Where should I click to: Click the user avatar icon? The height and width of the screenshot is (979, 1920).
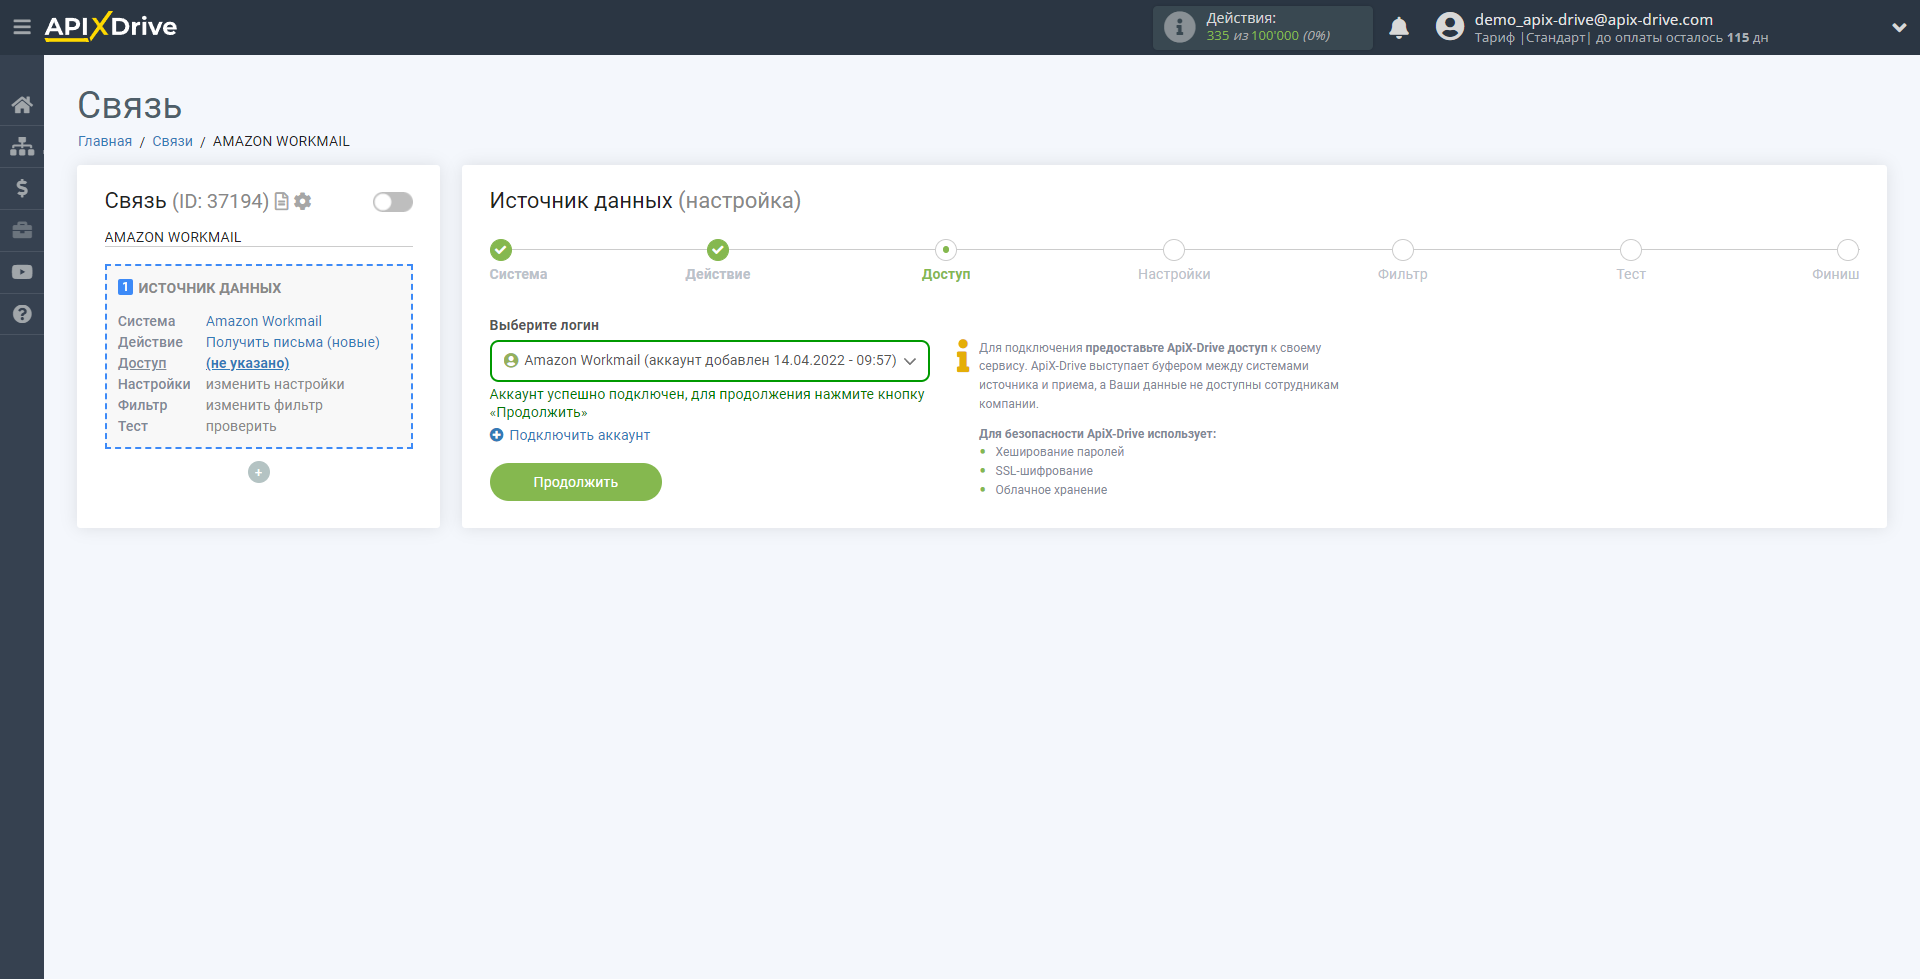click(1450, 27)
